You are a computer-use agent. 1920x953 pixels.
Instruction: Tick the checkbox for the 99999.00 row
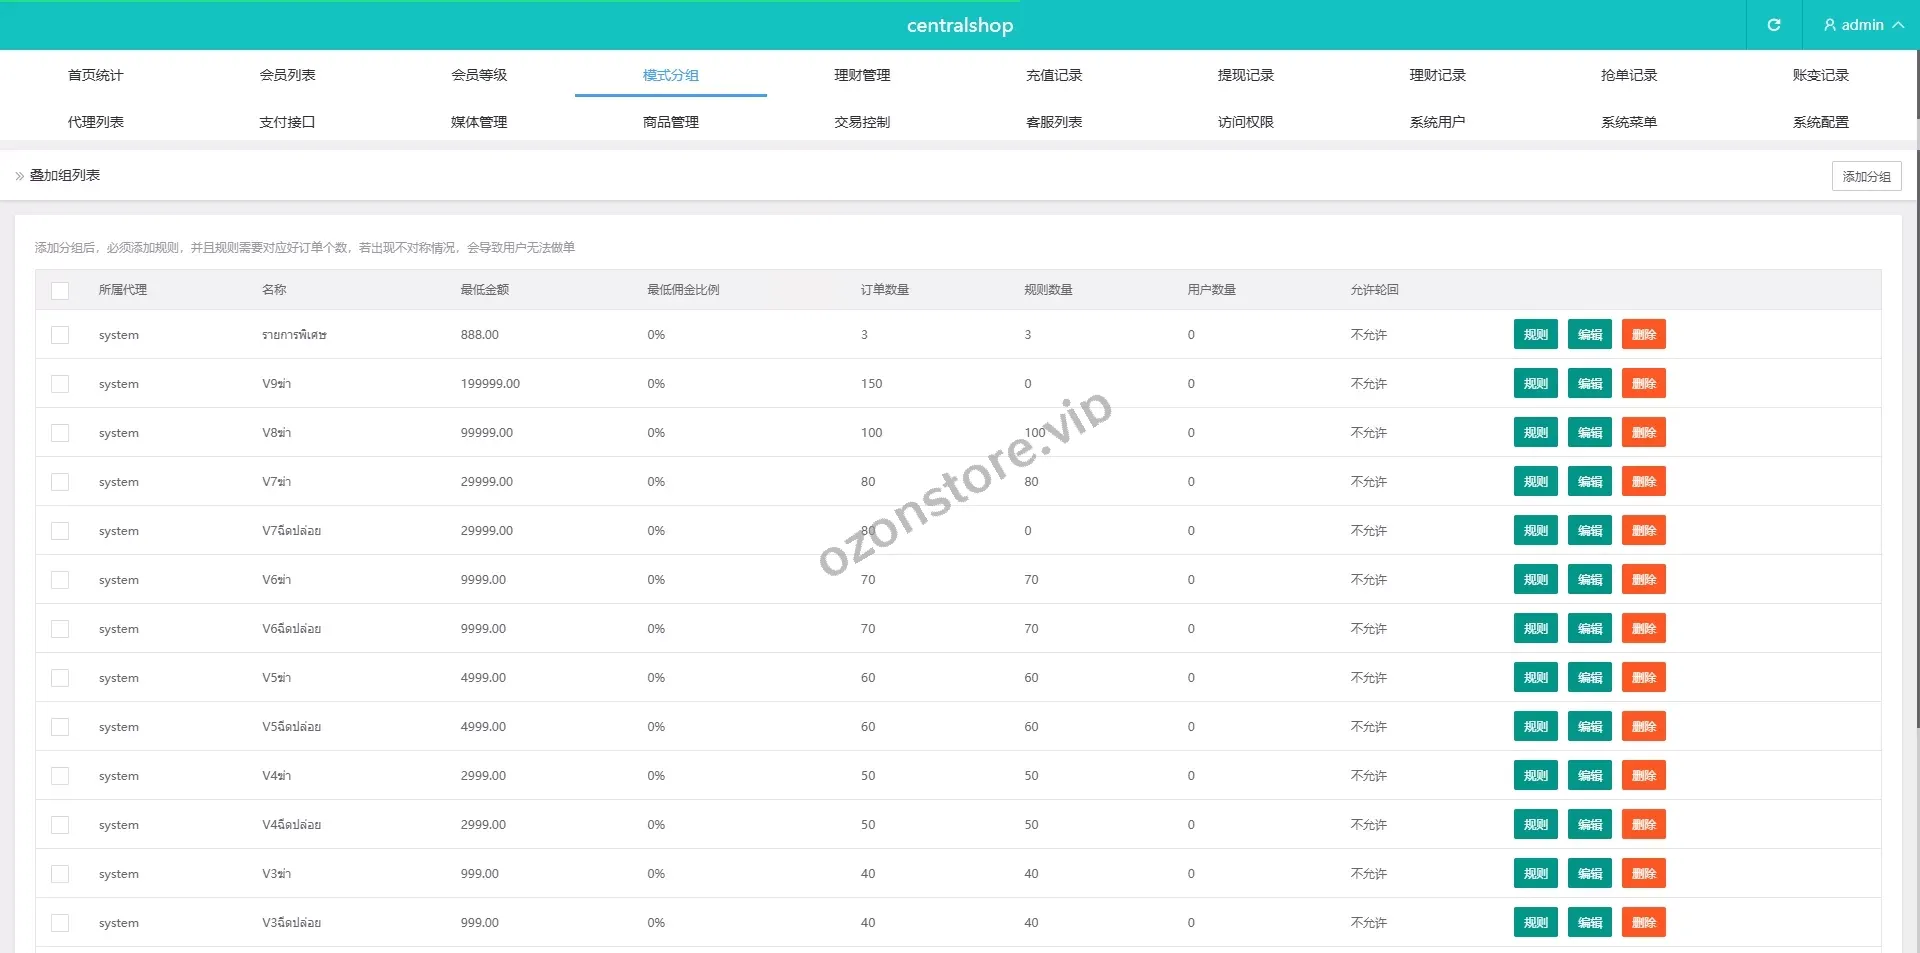(x=60, y=433)
